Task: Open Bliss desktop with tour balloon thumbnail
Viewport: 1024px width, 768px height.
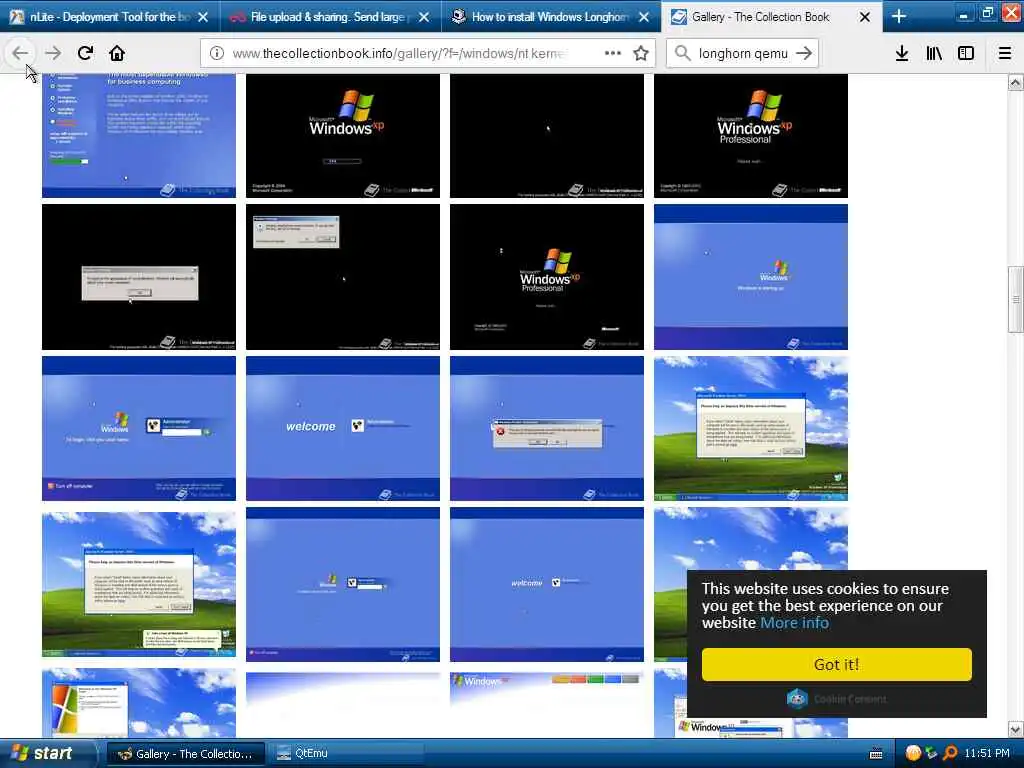Action: pos(139,584)
